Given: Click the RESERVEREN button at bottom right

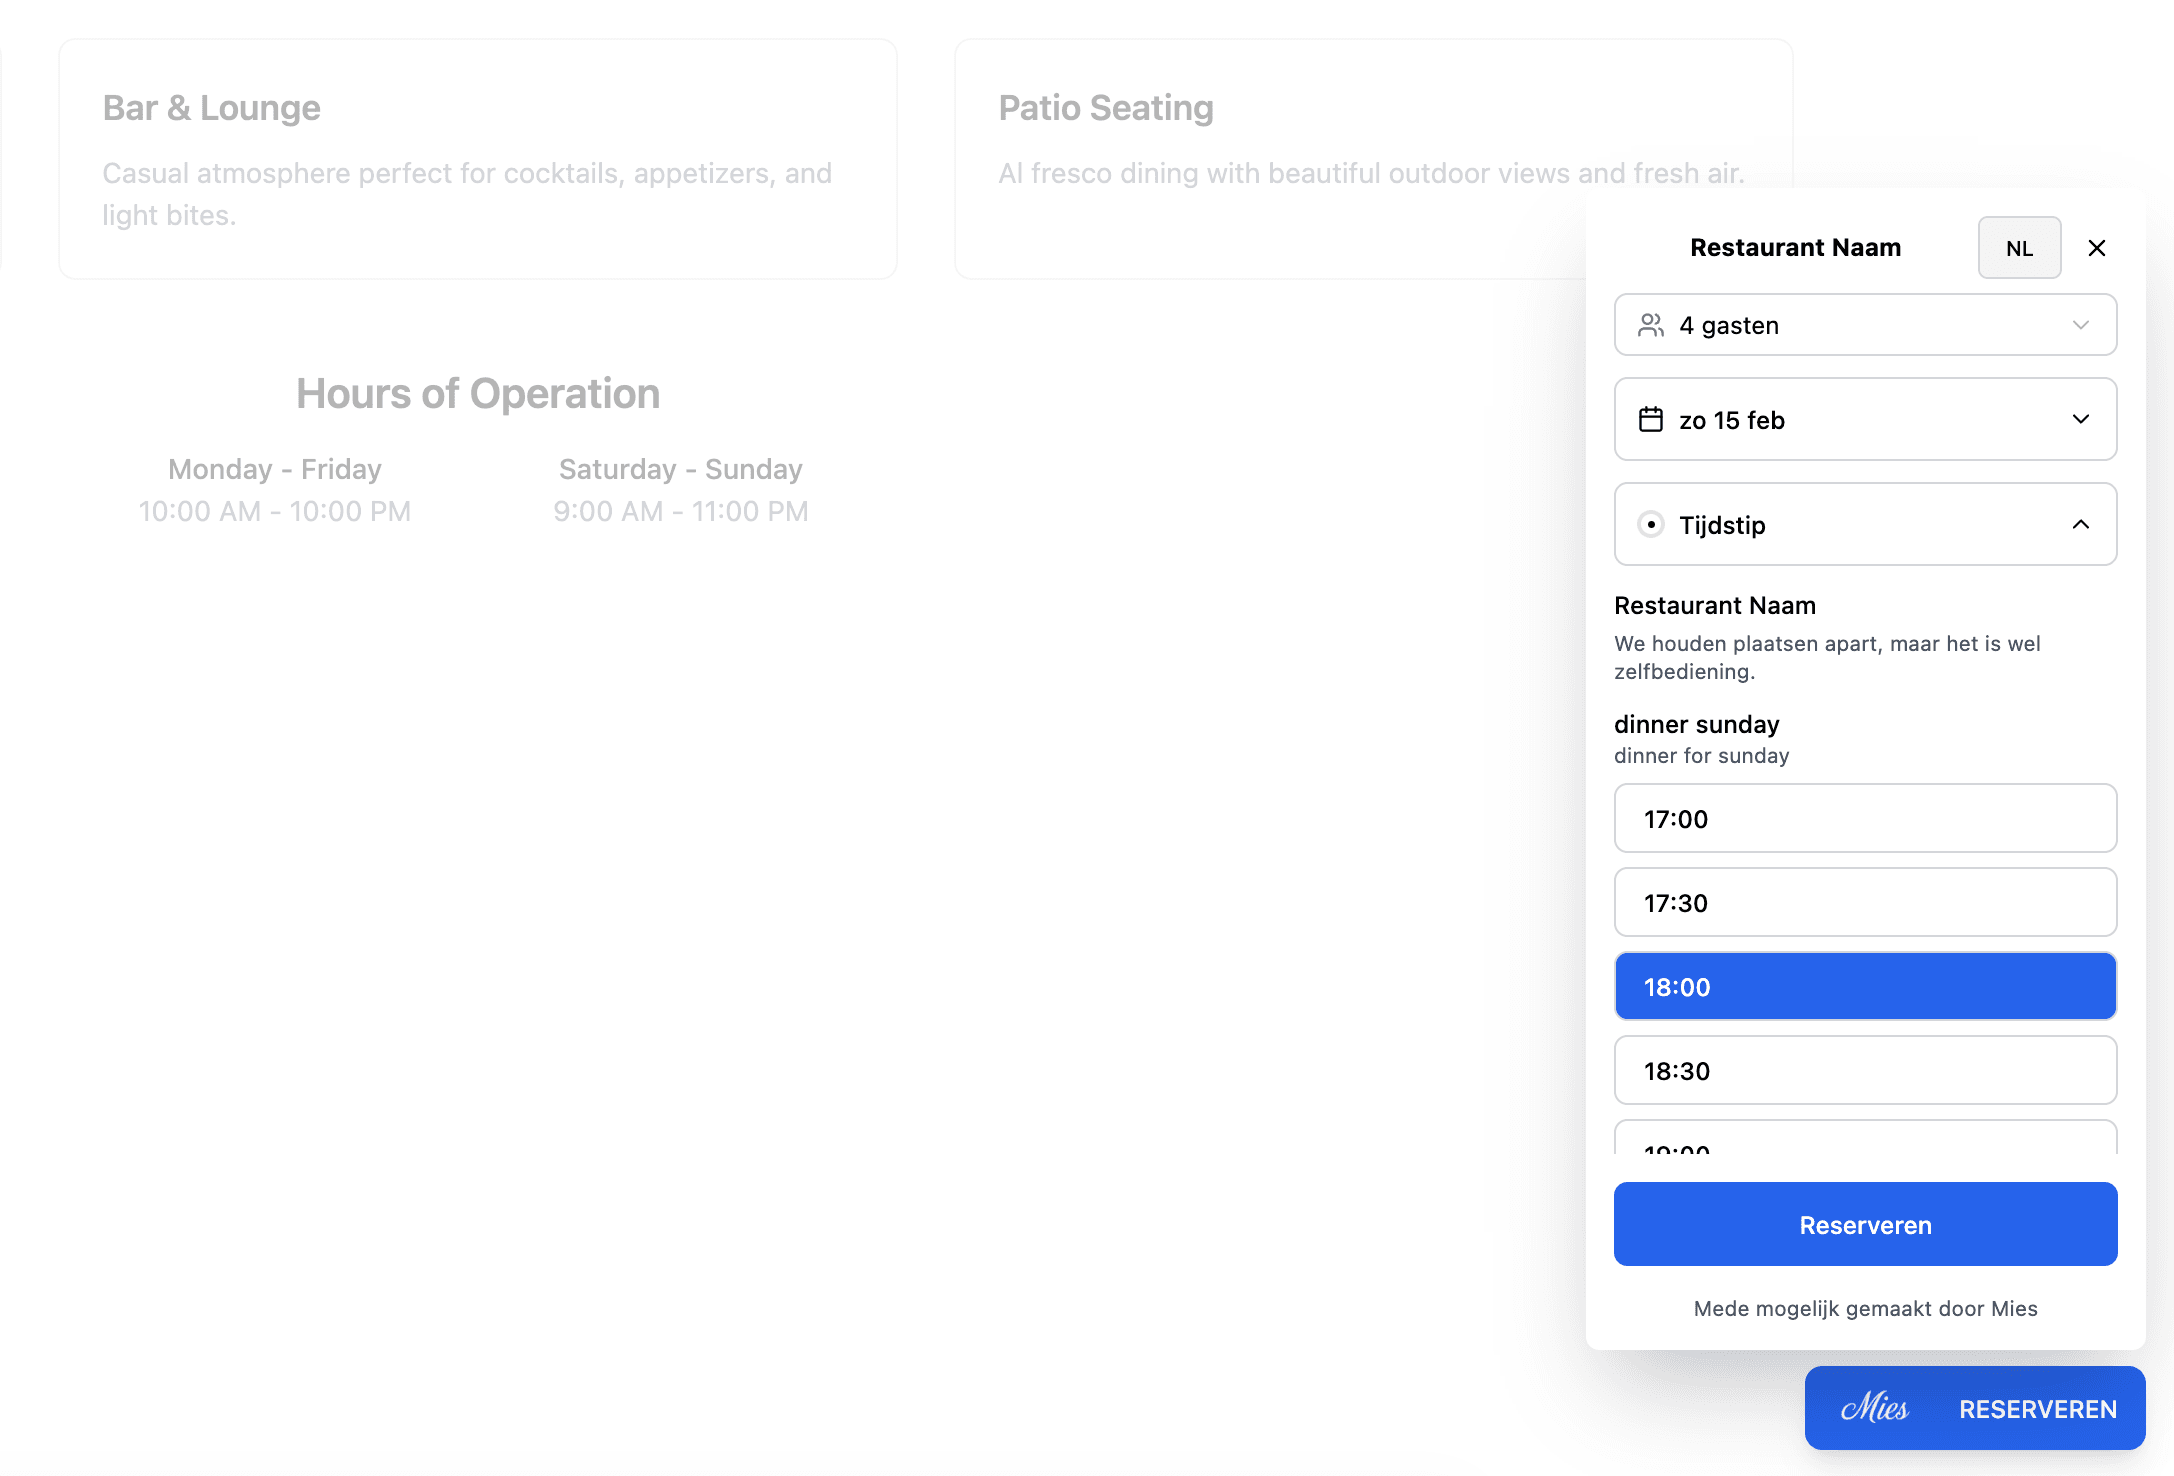Looking at the screenshot, I should pyautogui.click(x=2038, y=1408).
